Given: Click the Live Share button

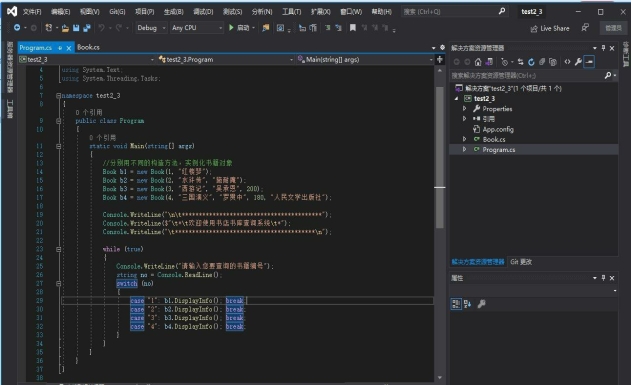Looking at the screenshot, I should coord(550,28).
